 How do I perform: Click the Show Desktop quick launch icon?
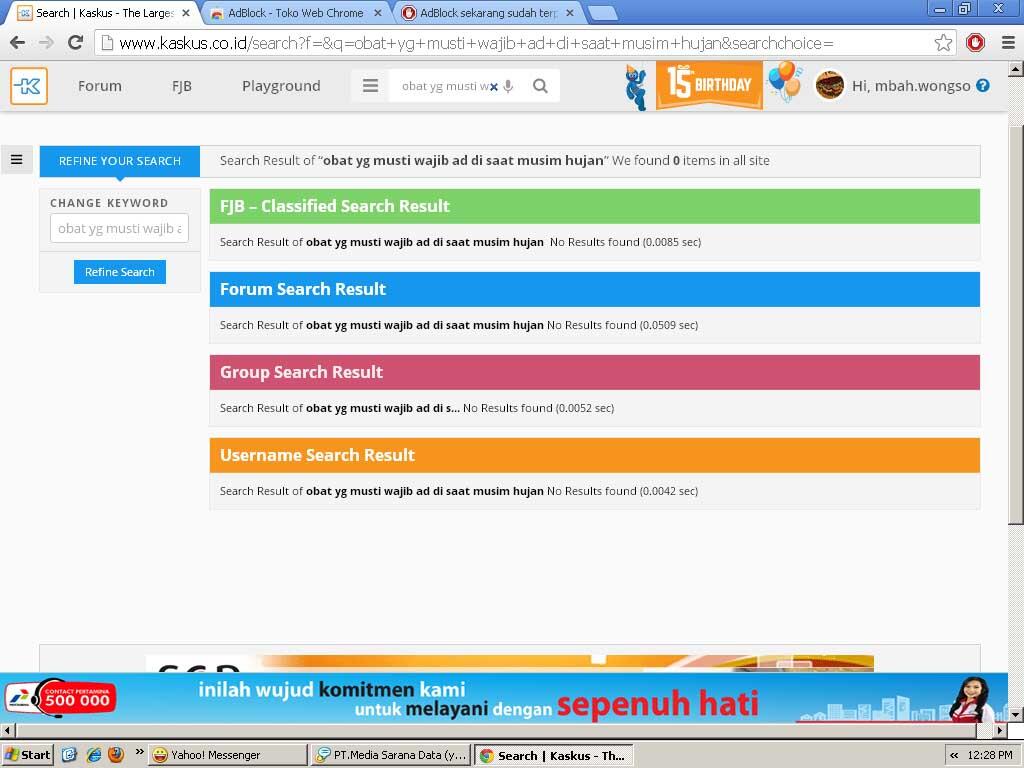coord(69,755)
